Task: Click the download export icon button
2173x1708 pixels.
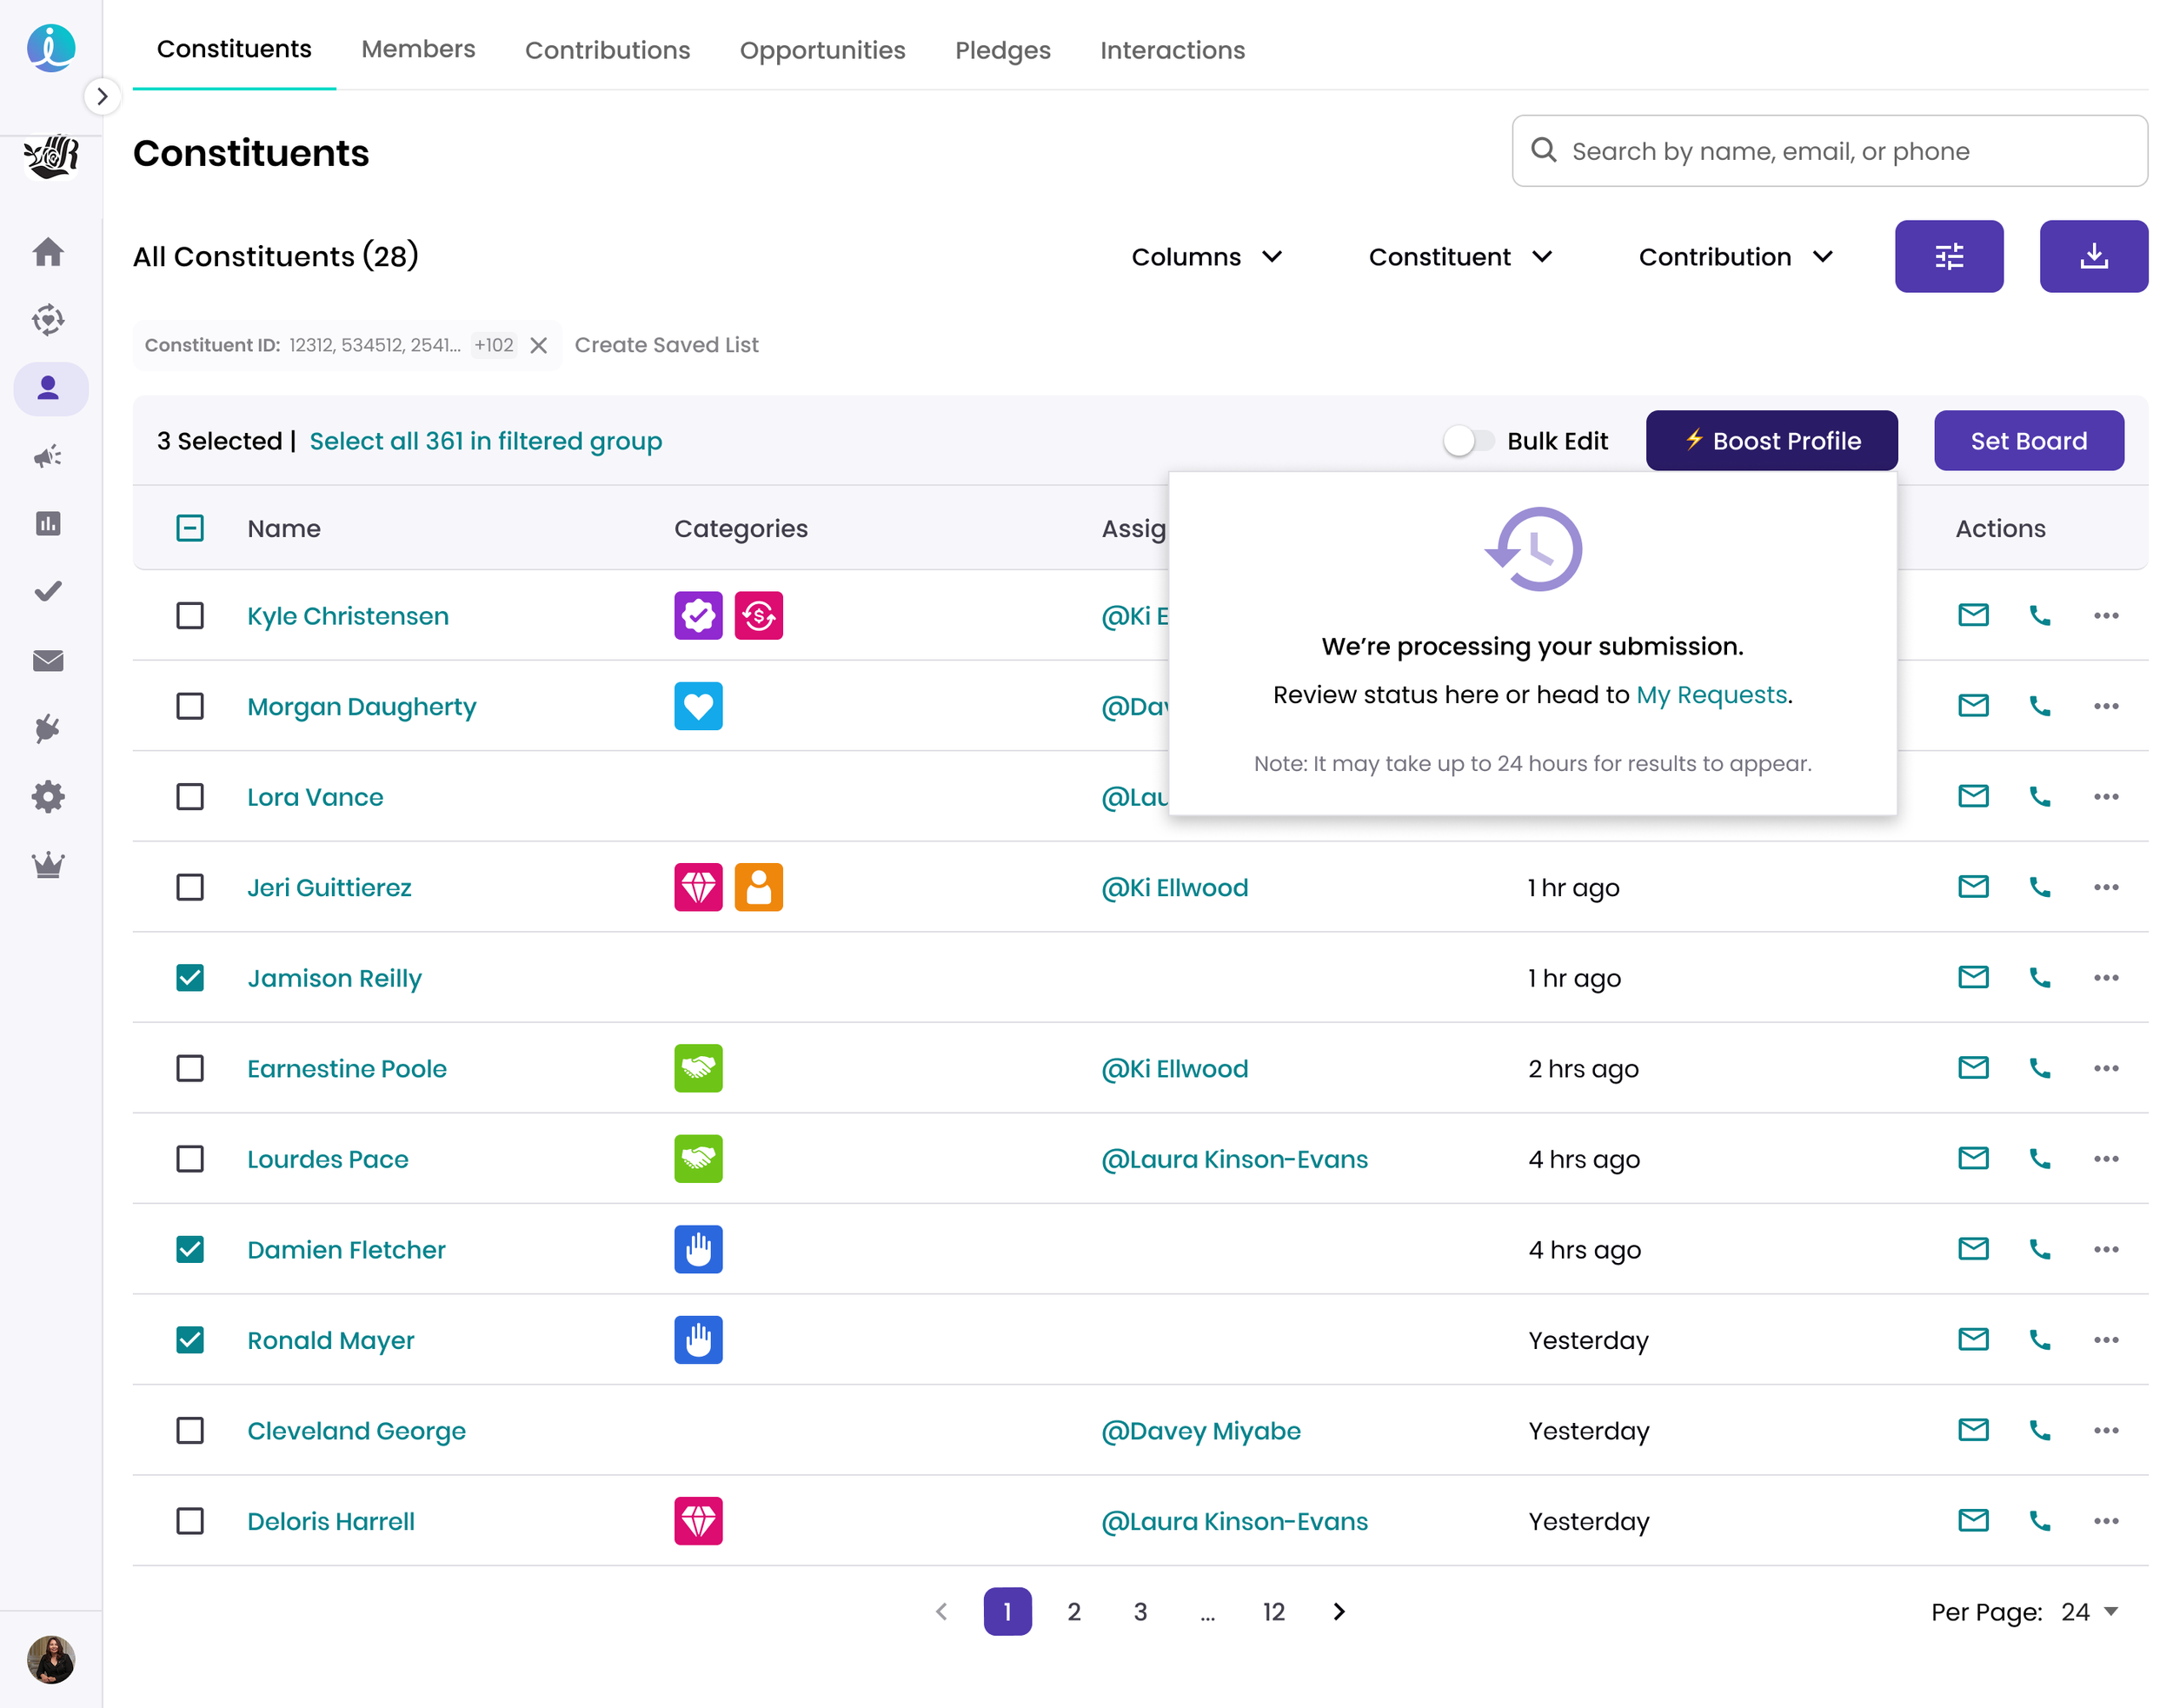Action: coord(2092,257)
